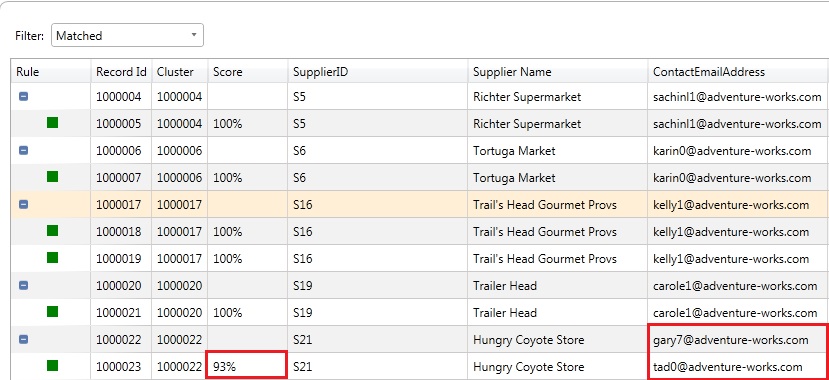The width and height of the screenshot is (829, 380).
Task: Select 100% score in row 1000019
Action: click(248, 258)
